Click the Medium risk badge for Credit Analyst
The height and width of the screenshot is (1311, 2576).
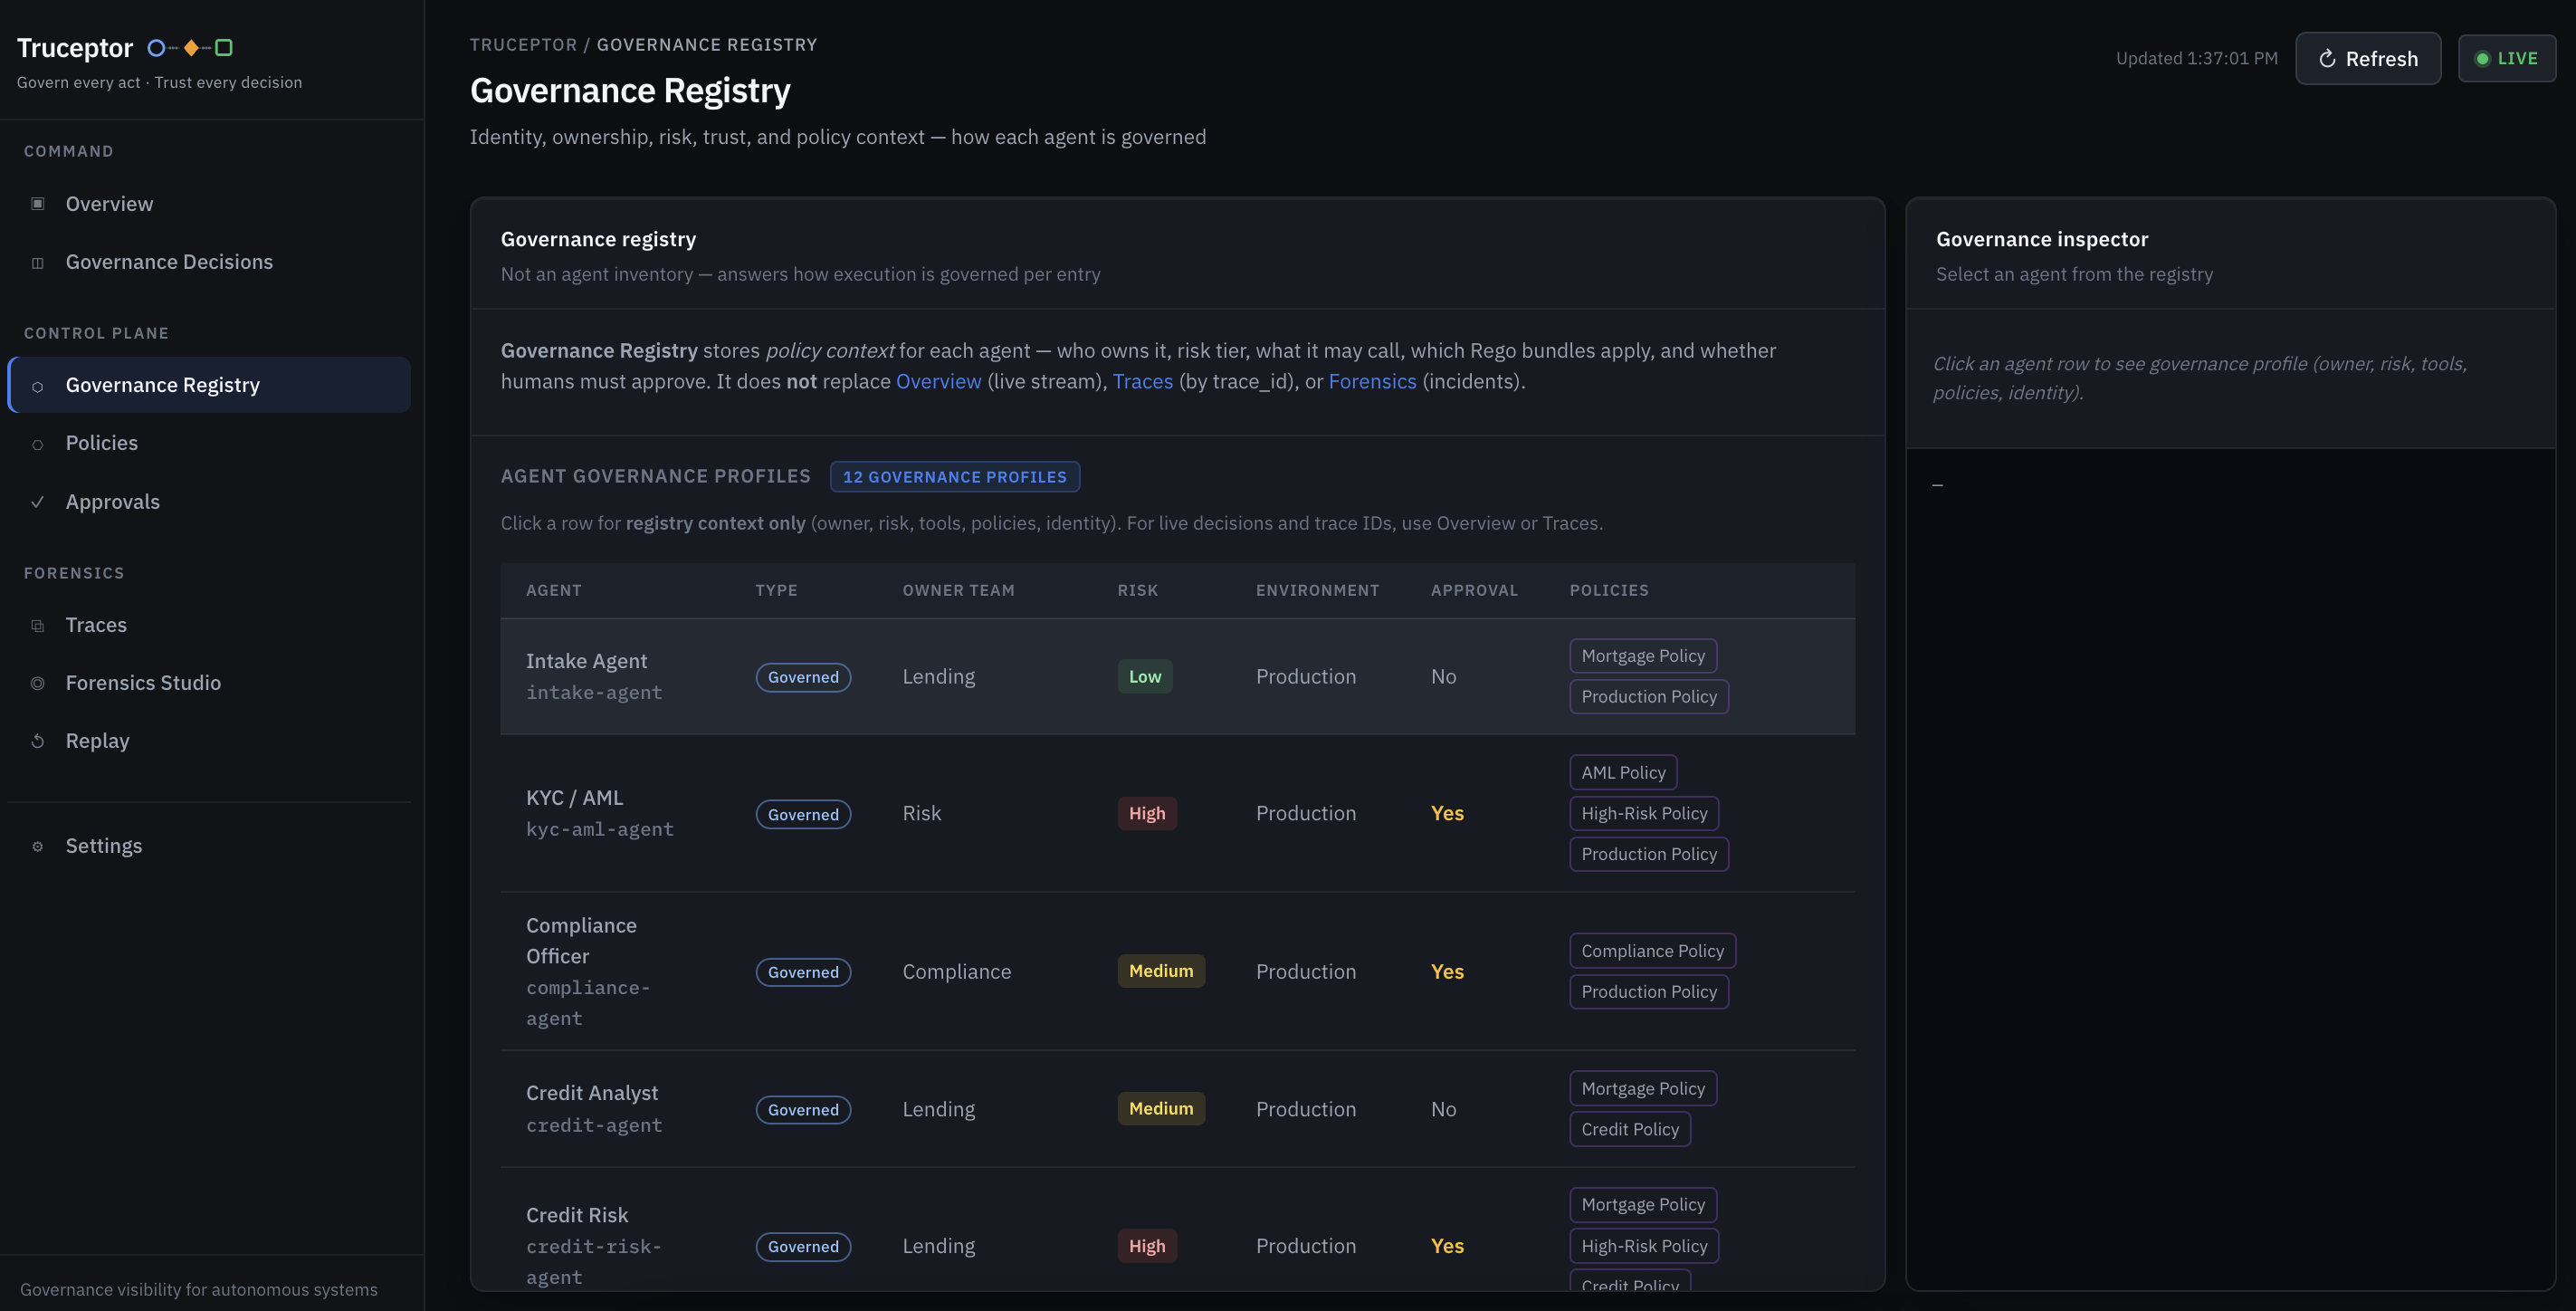(x=1161, y=1109)
